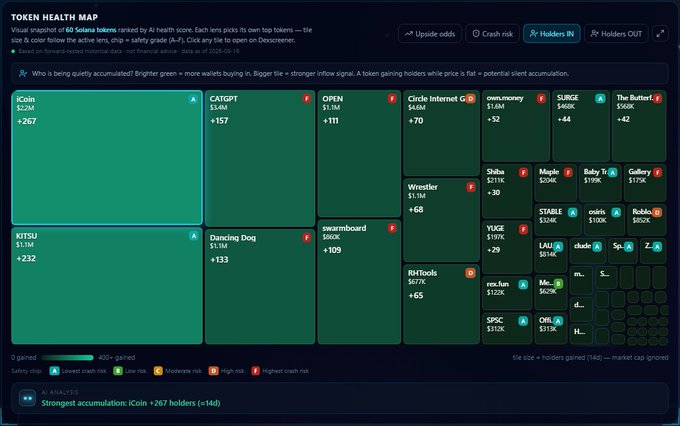This screenshot has height=426, width=680.
Task: Click the F safety chip on Wrestler
Action: click(x=471, y=187)
